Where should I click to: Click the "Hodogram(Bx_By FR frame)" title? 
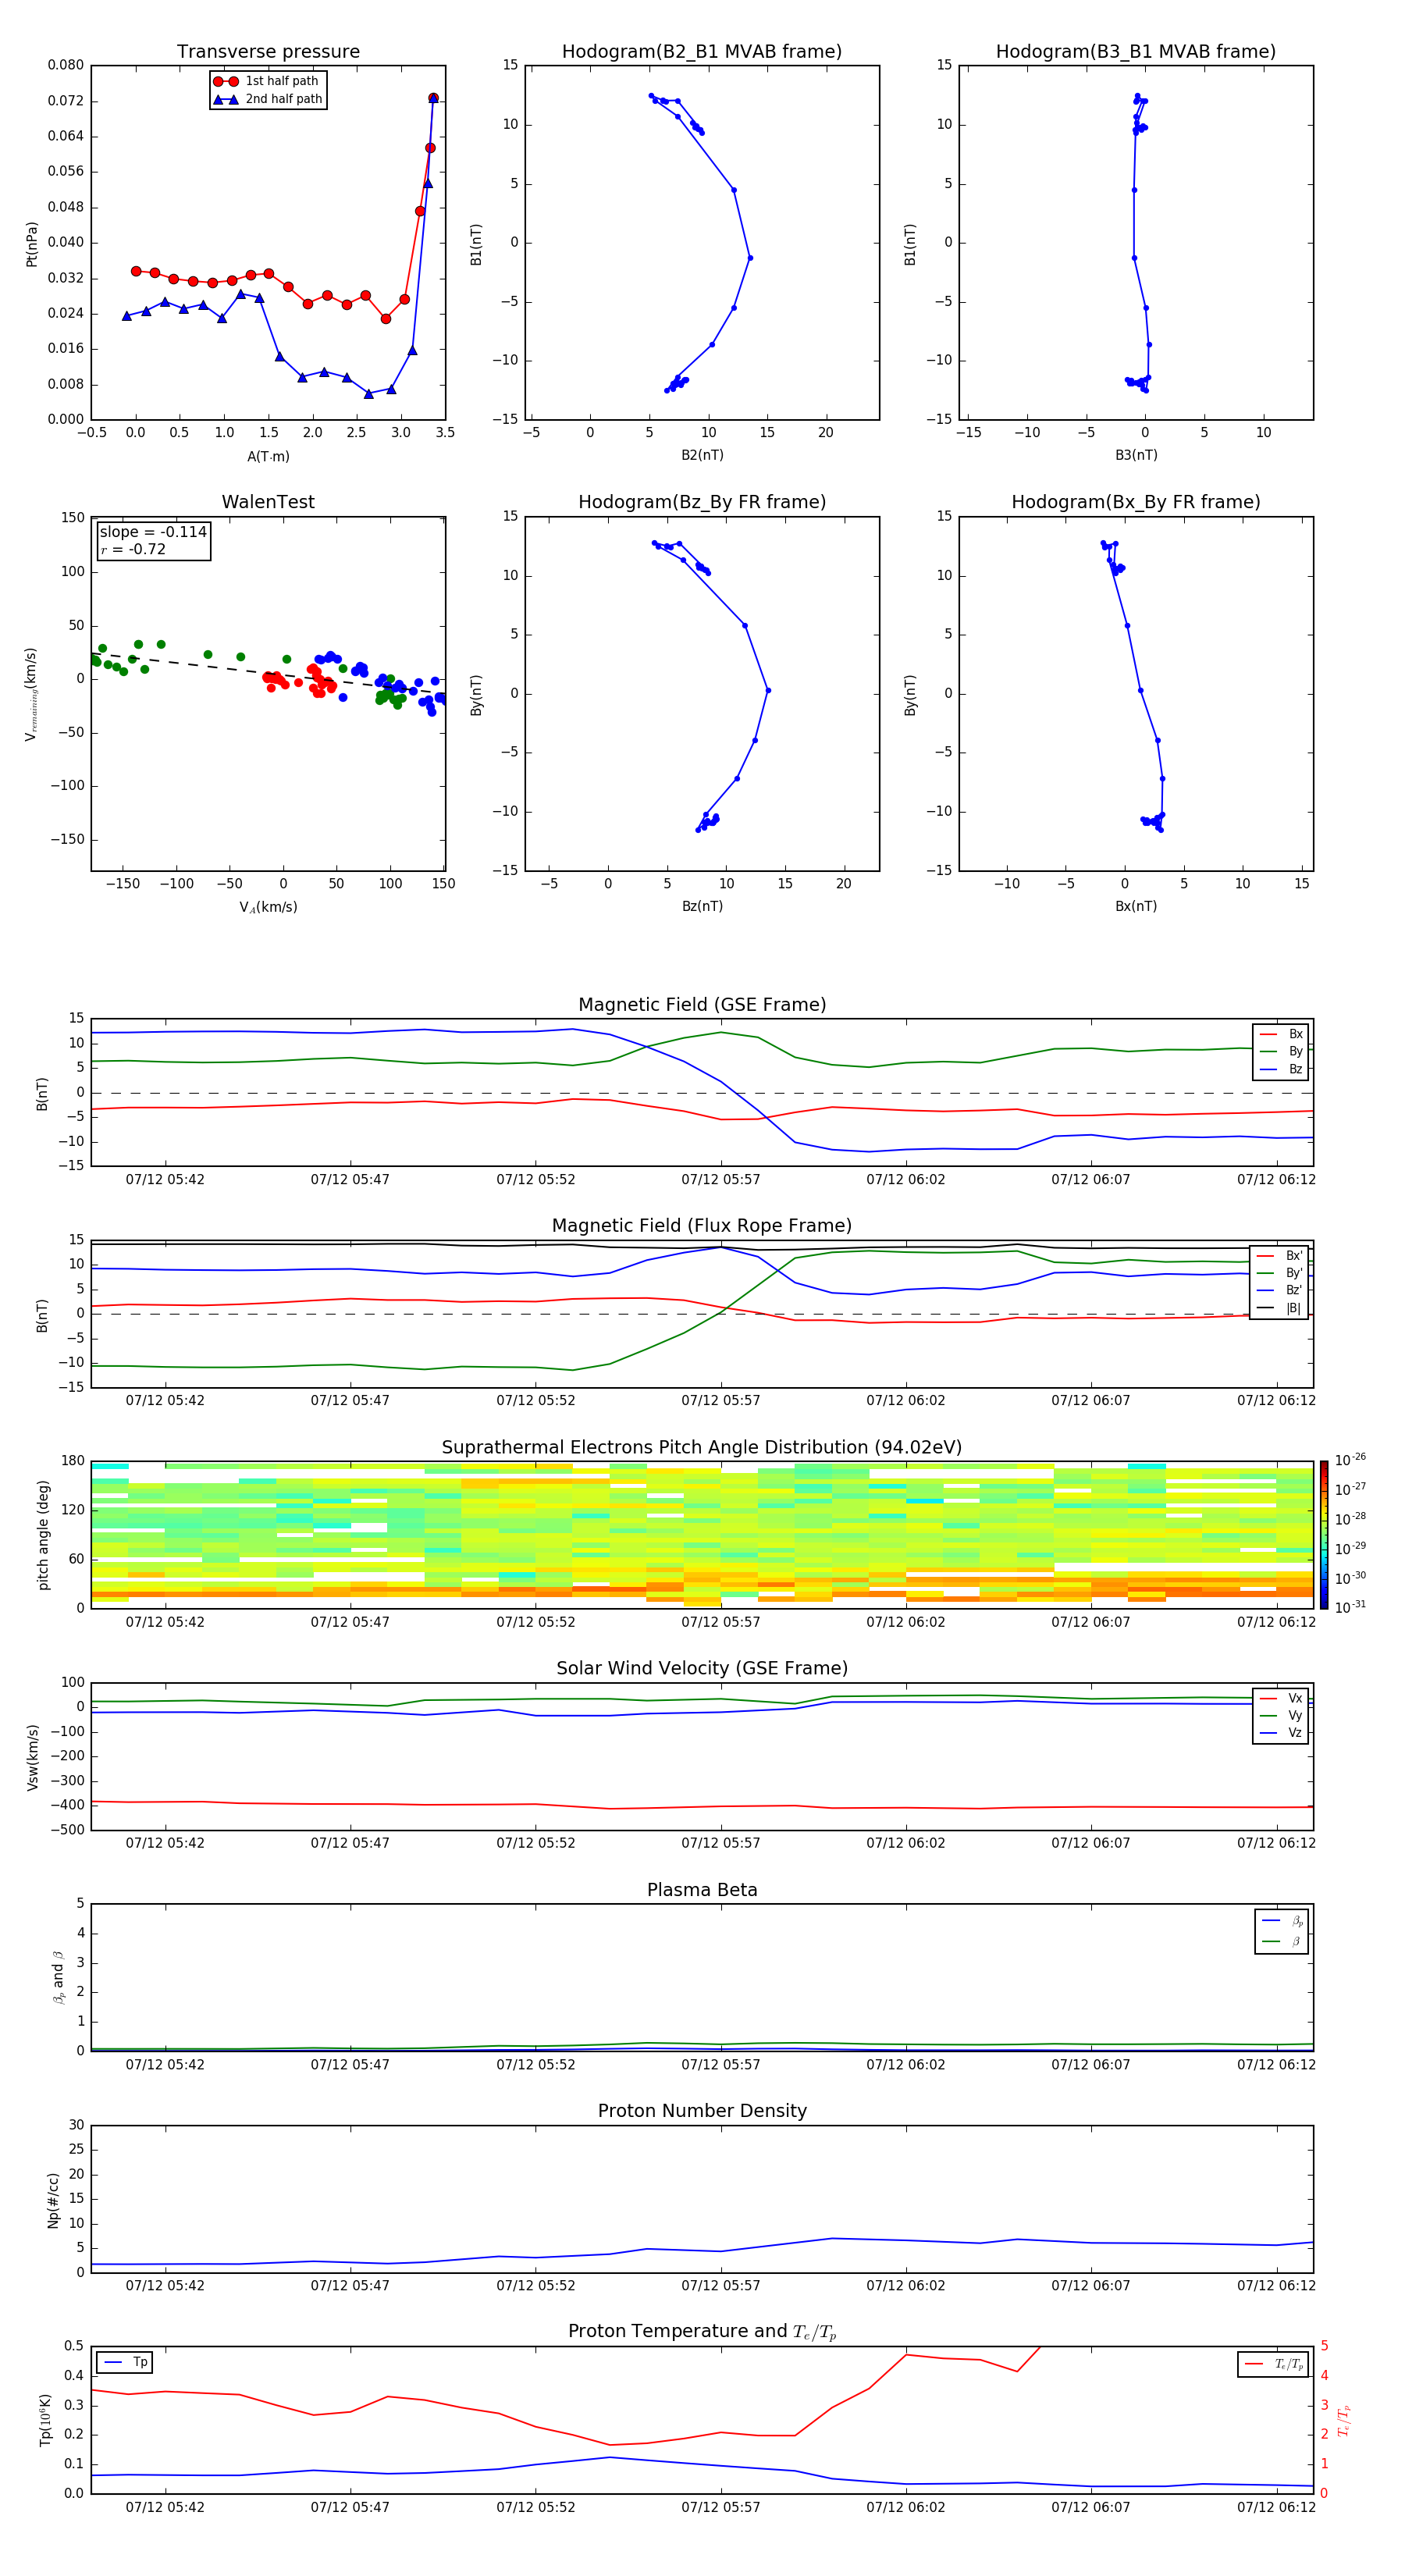[1136, 502]
